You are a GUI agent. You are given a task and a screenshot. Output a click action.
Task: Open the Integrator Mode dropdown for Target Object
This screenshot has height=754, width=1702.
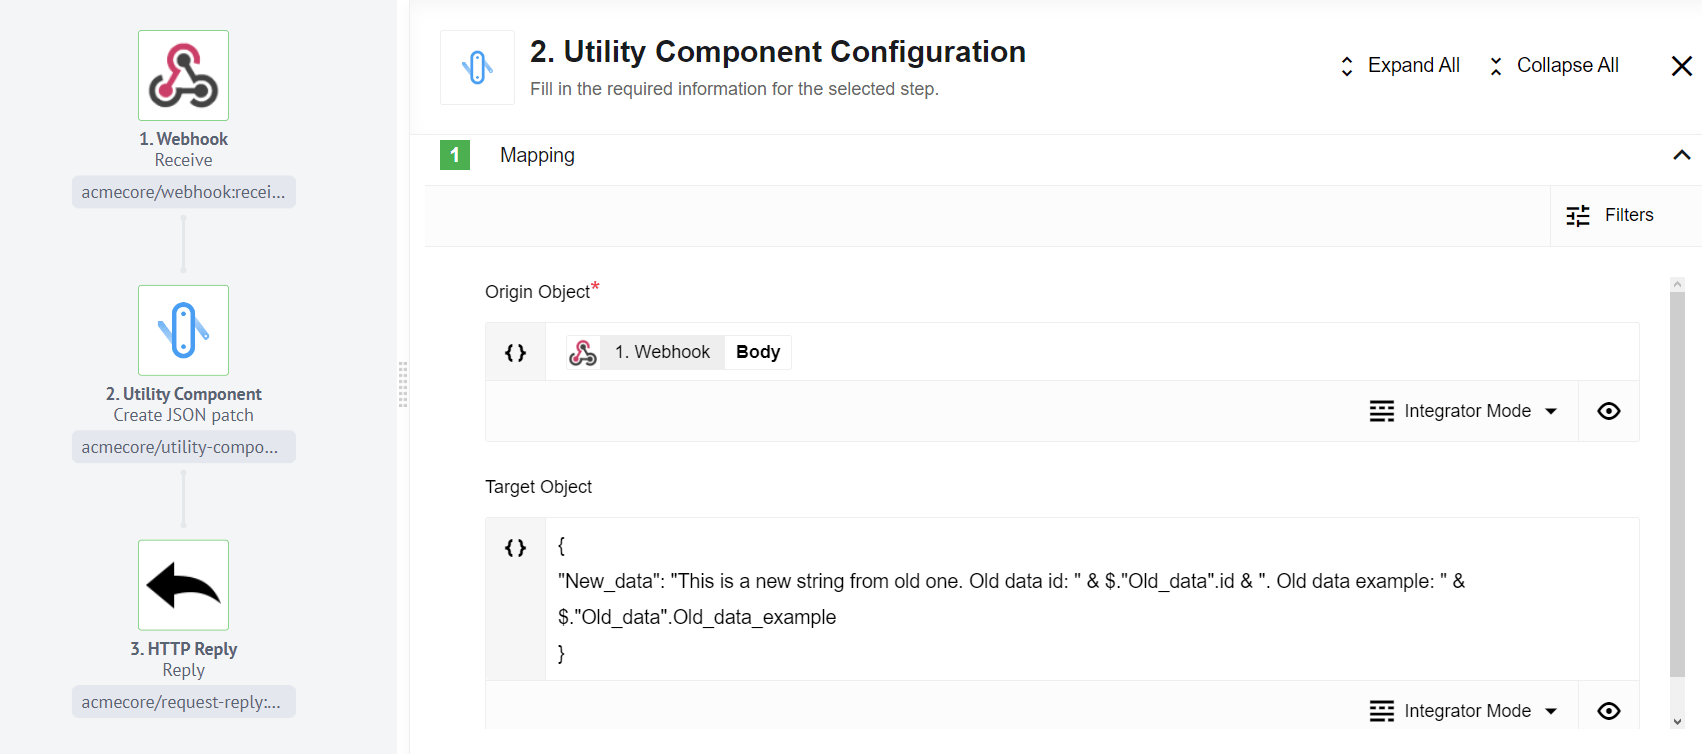pyautogui.click(x=1463, y=710)
